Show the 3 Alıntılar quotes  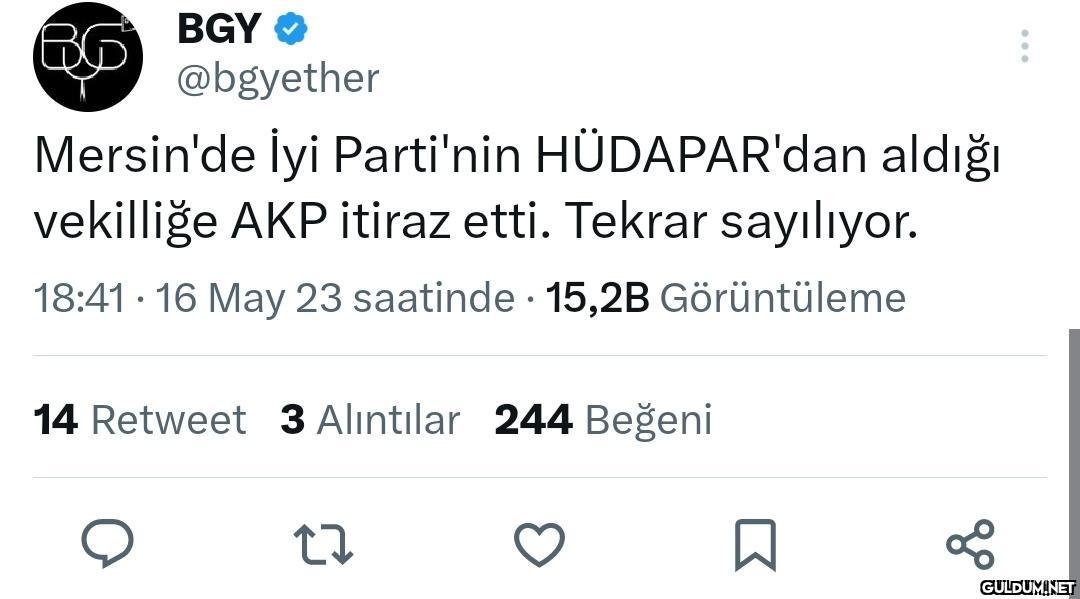point(370,420)
